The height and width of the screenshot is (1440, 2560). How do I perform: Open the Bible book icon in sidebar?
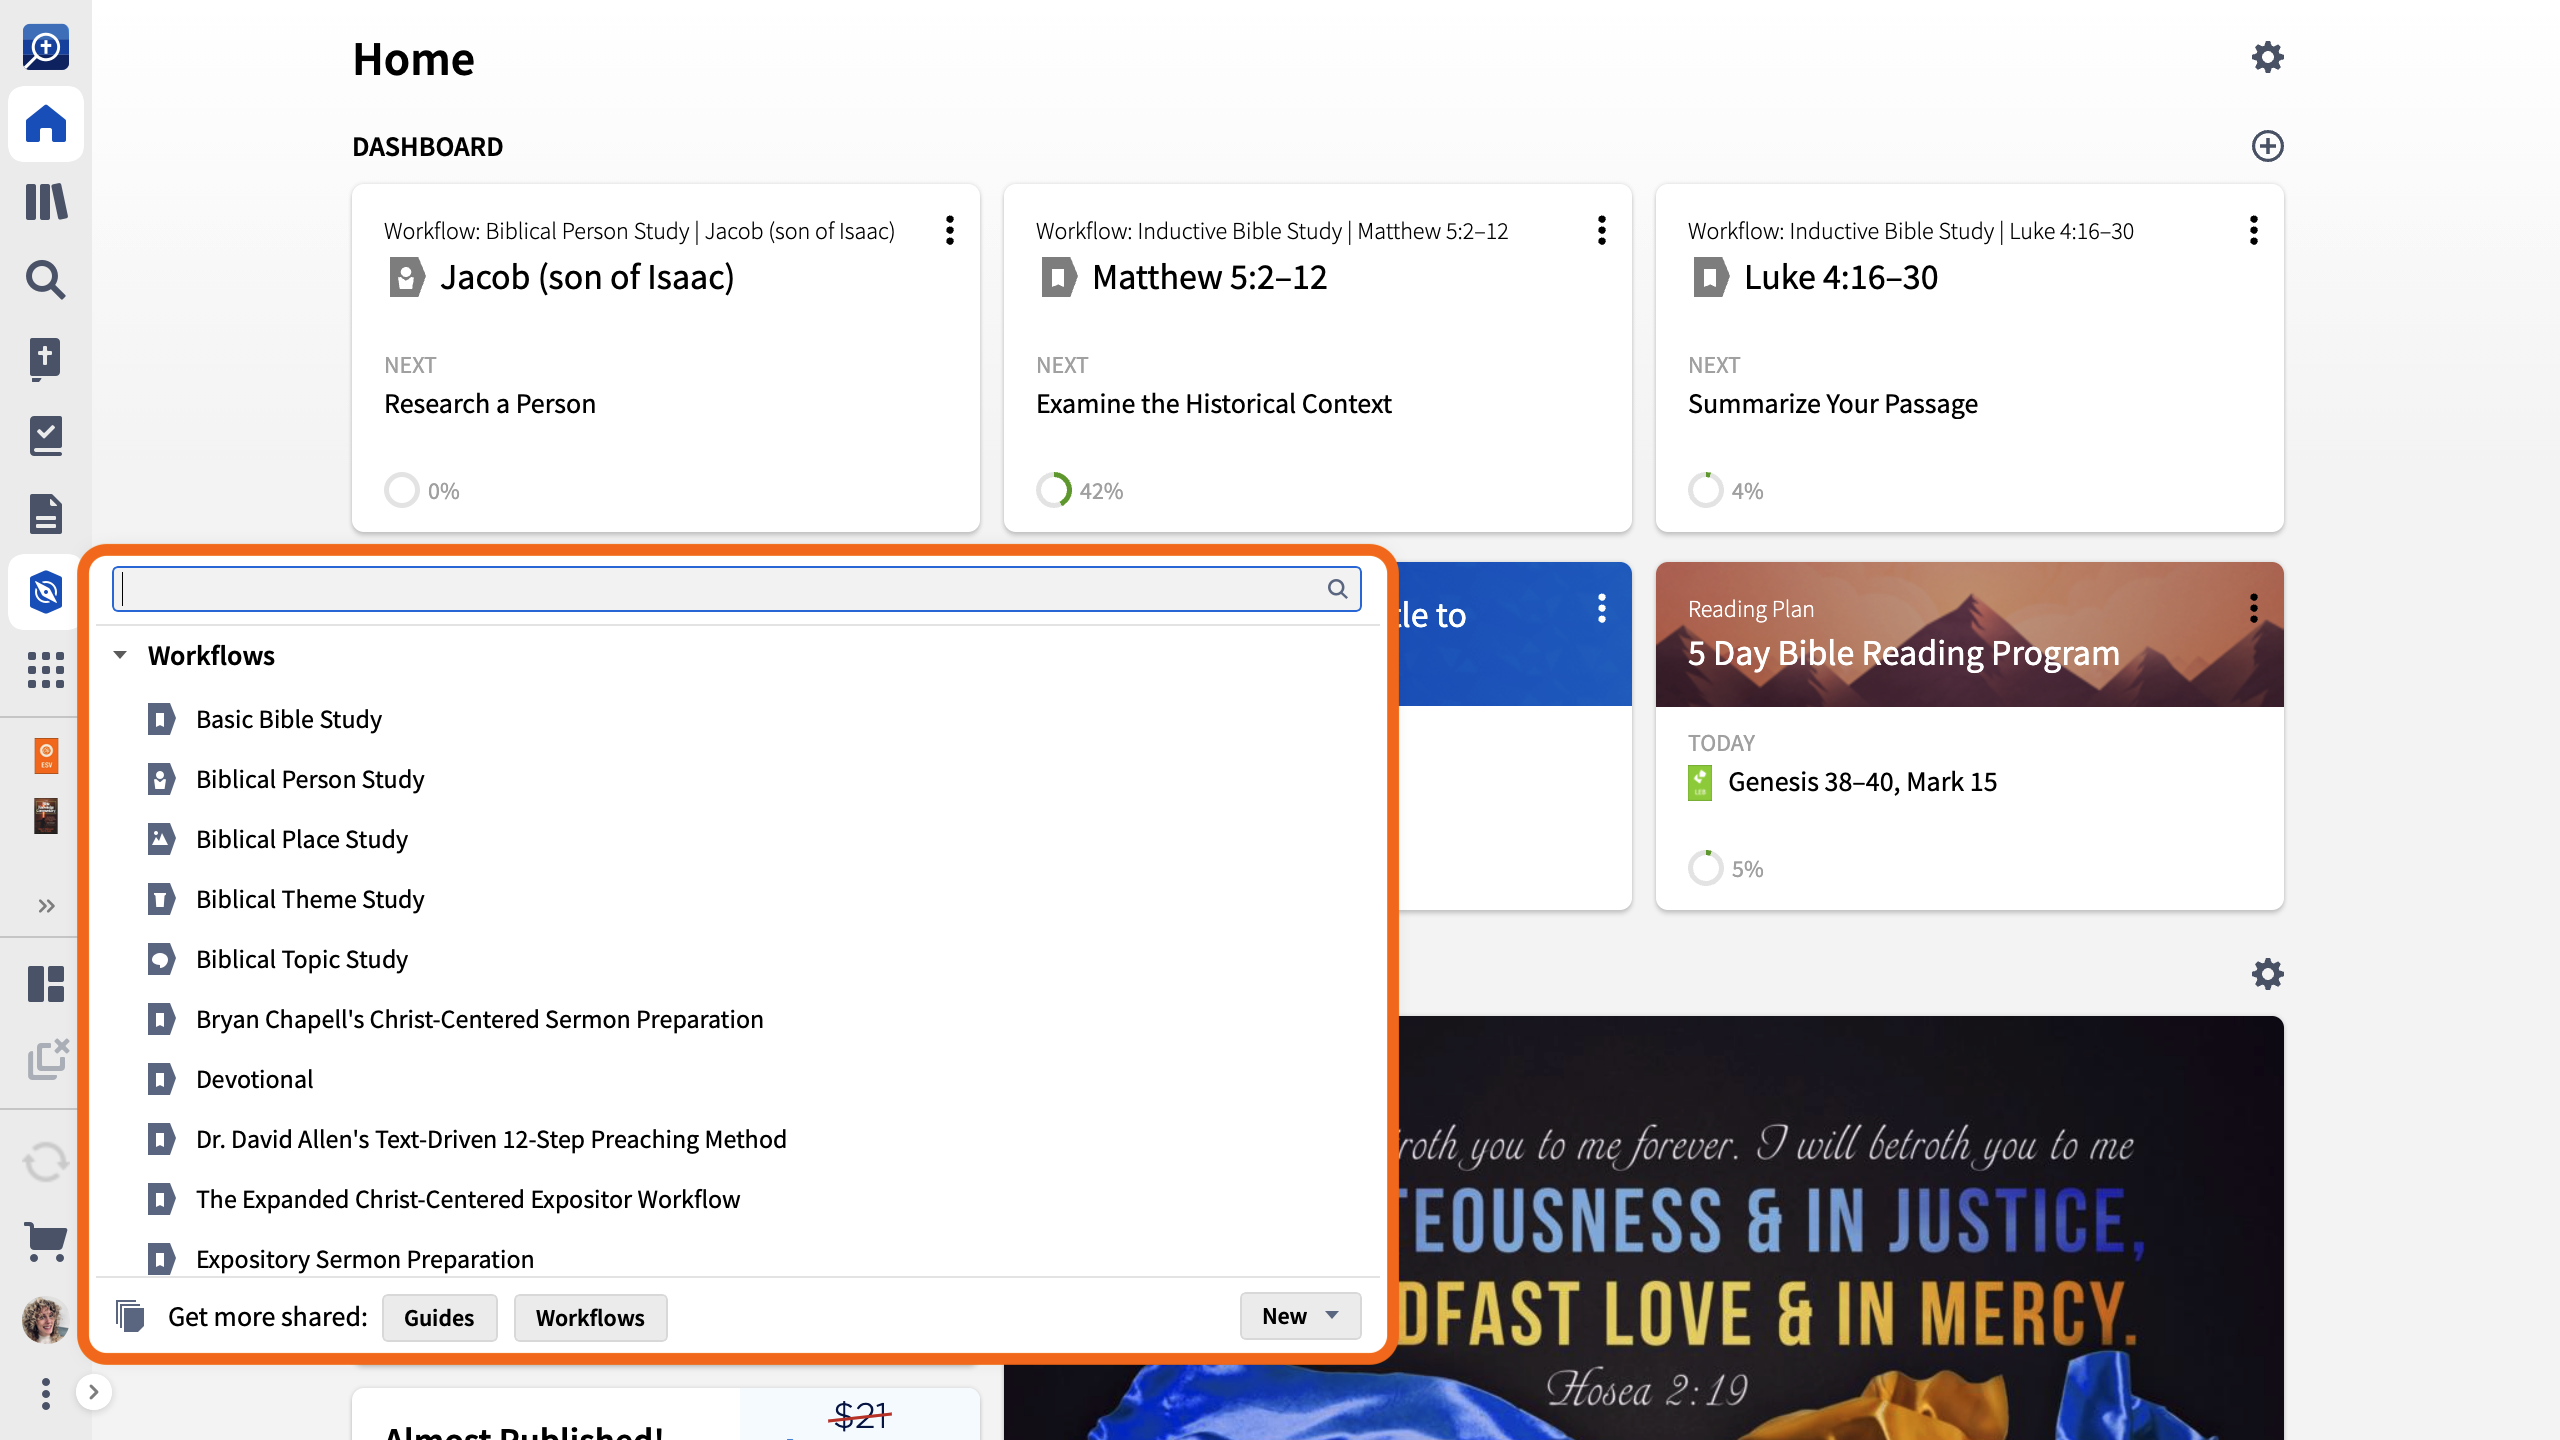(x=46, y=358)
